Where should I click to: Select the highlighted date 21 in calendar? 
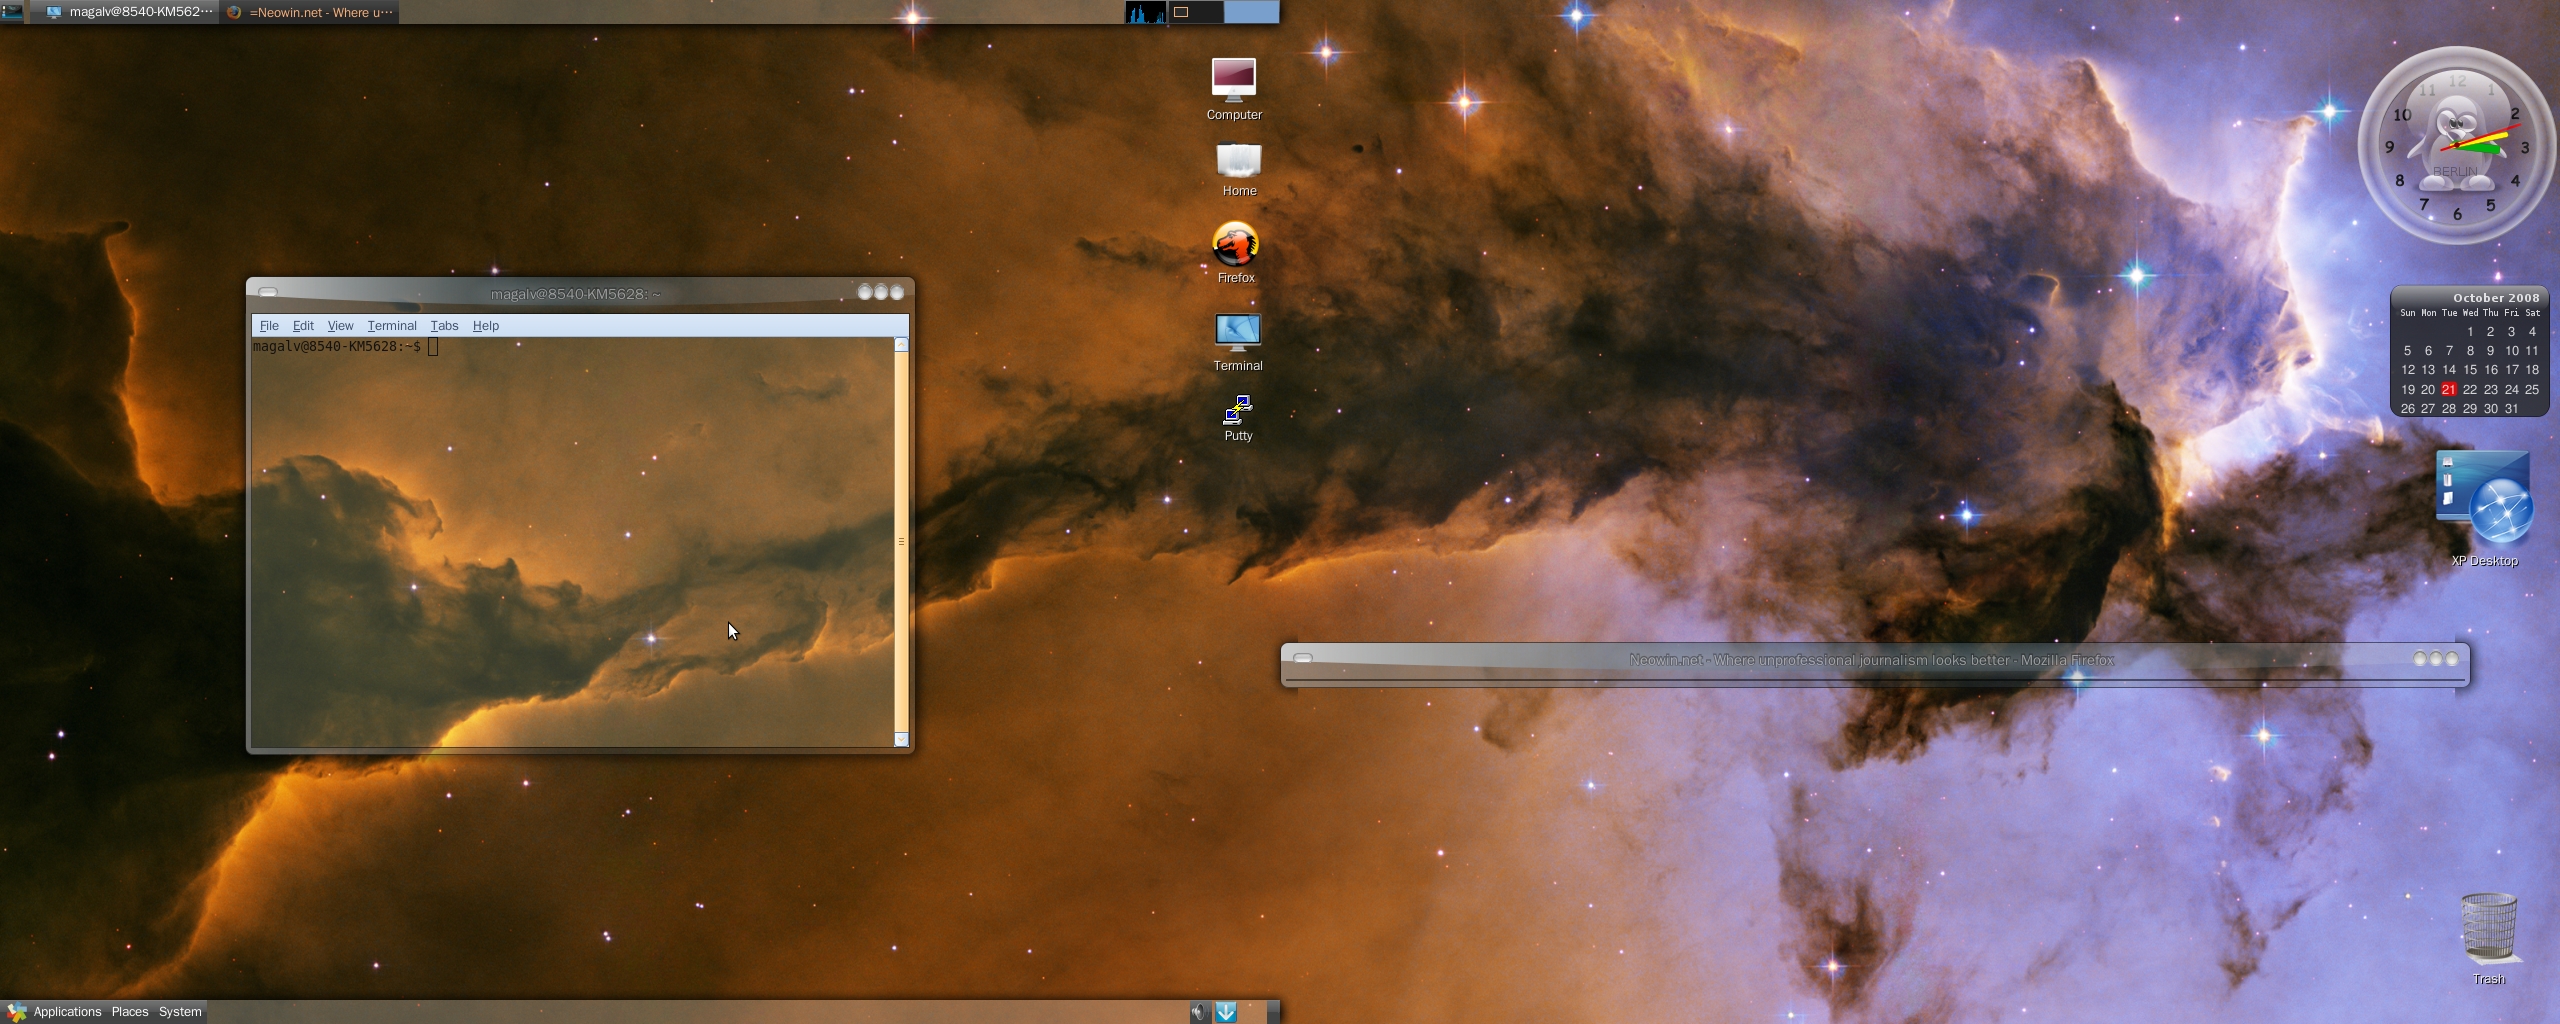(2449, 390)
